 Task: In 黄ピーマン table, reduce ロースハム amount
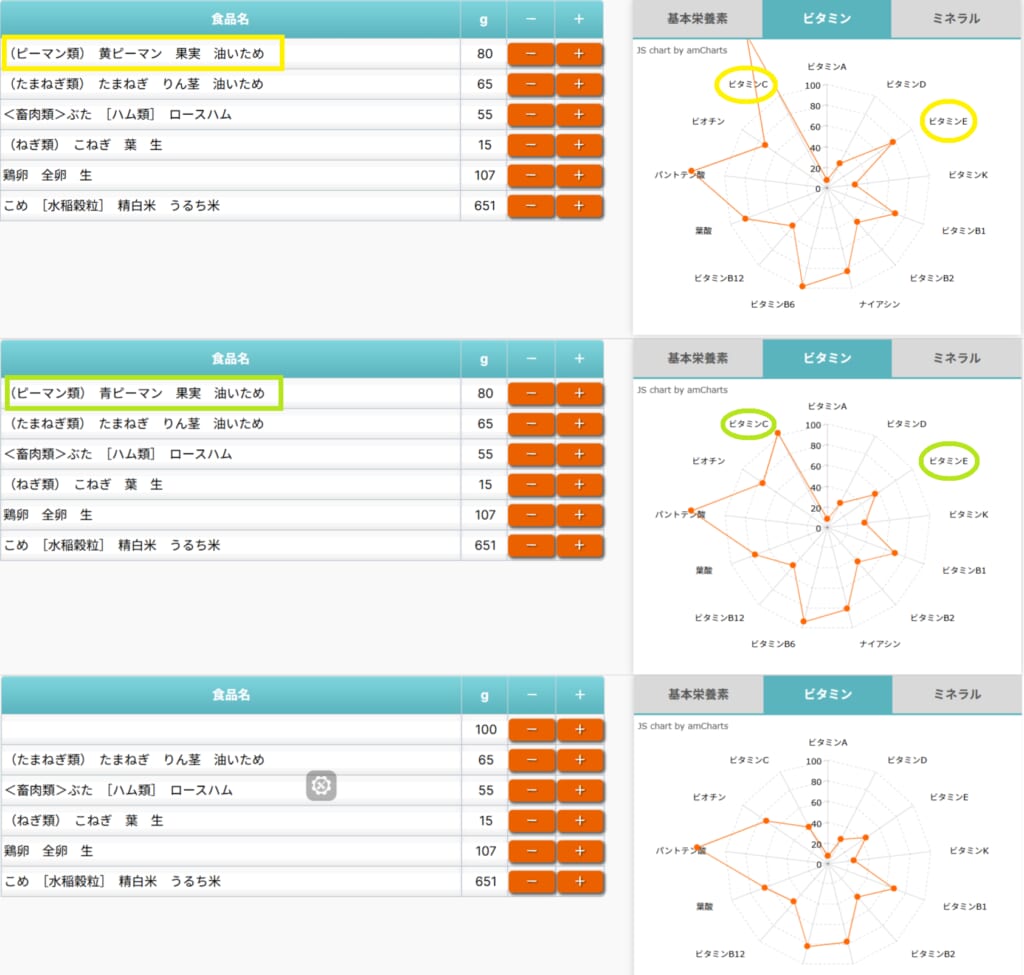[531, 114]
